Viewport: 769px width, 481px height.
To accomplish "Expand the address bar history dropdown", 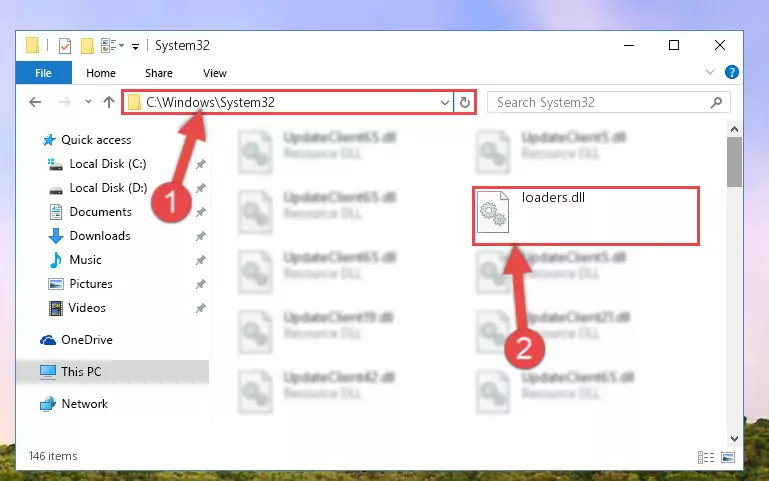I will click(x=444, y=102).
